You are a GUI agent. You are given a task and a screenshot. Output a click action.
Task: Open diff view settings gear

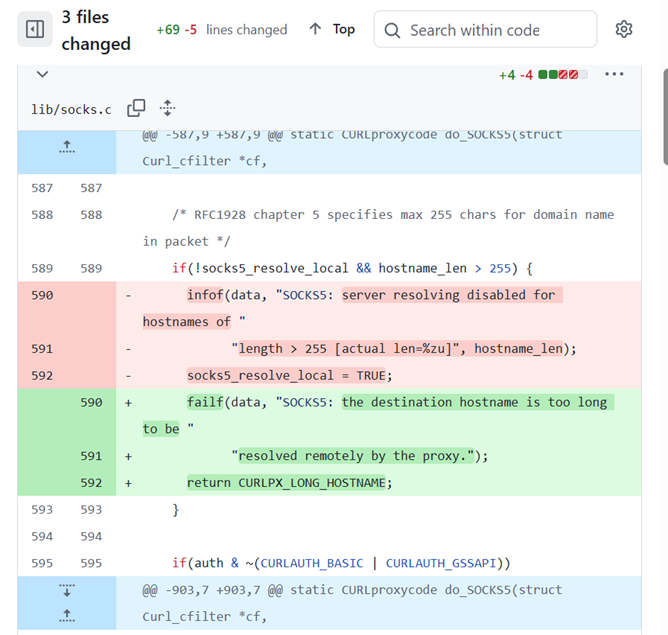tap(624, 30)
